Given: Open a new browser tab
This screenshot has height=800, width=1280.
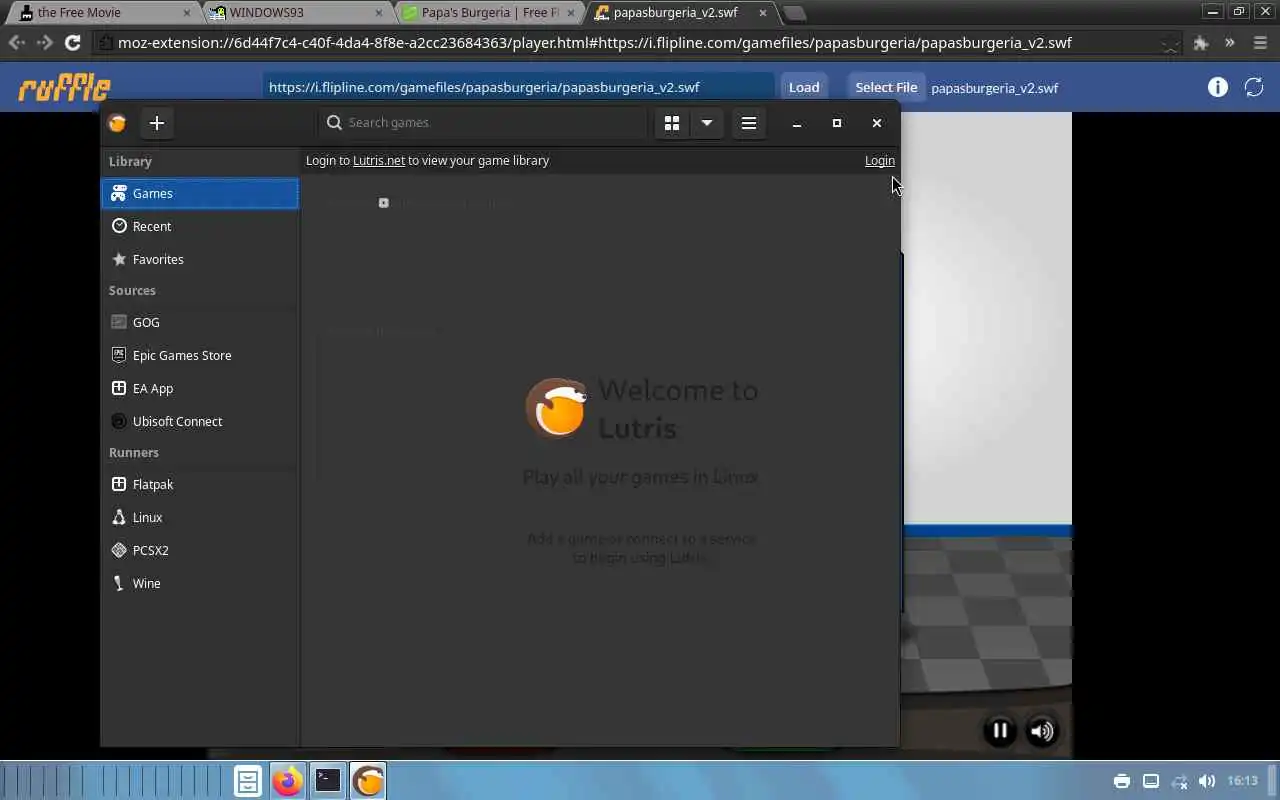Looking at the screenshot, I should pyautogui.click(x=794, y=13).
